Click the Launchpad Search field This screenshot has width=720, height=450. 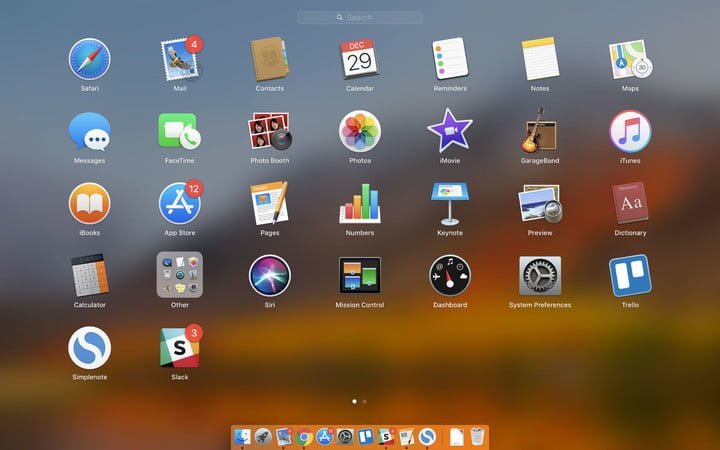coord(360,17)
